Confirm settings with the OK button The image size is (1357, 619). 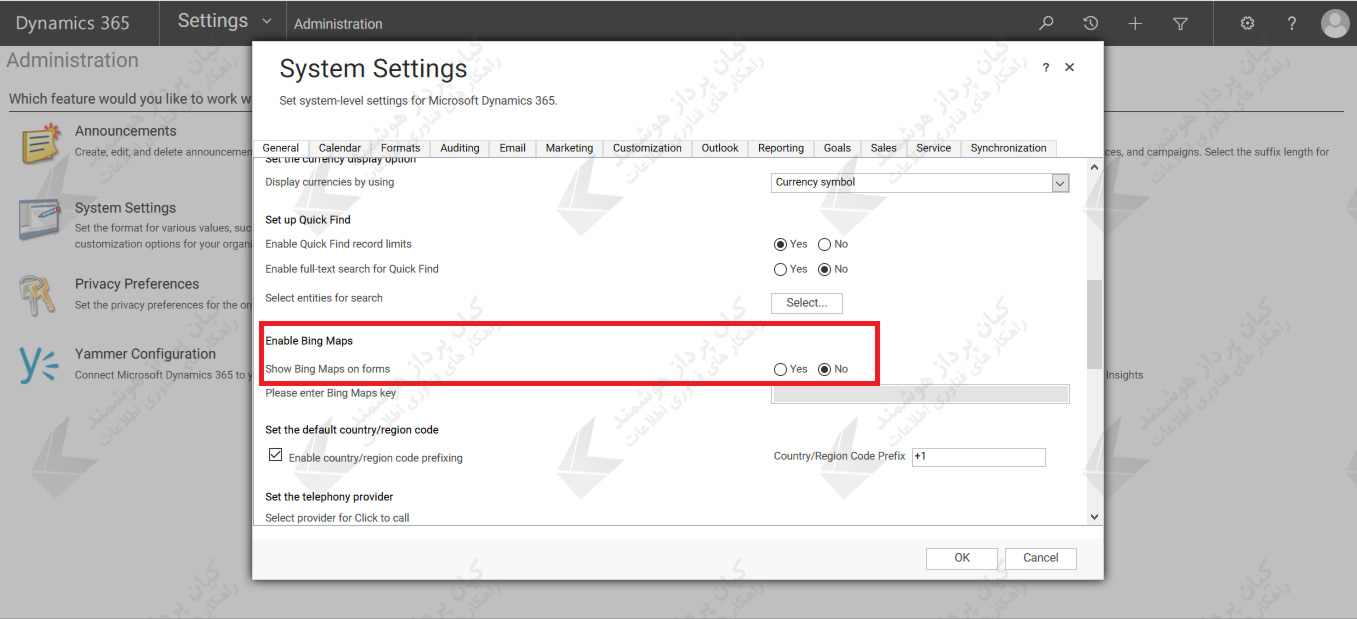[962, 558]
